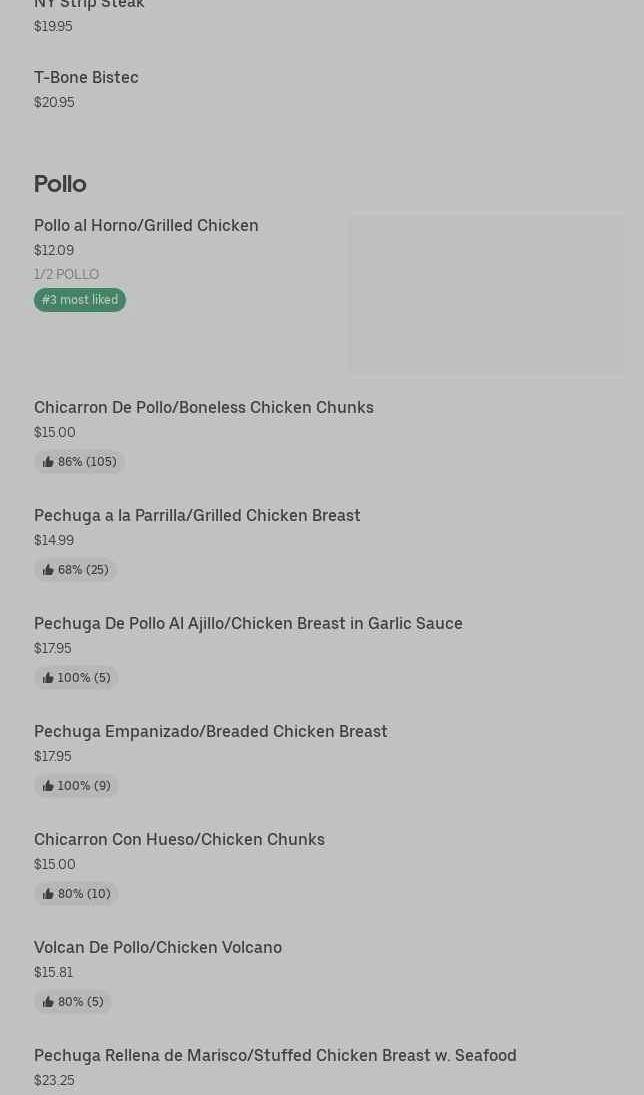Click thumbs-up icon for Pechuga Empanizado
The image size is (644, 1095).
[x=48, y=786]
